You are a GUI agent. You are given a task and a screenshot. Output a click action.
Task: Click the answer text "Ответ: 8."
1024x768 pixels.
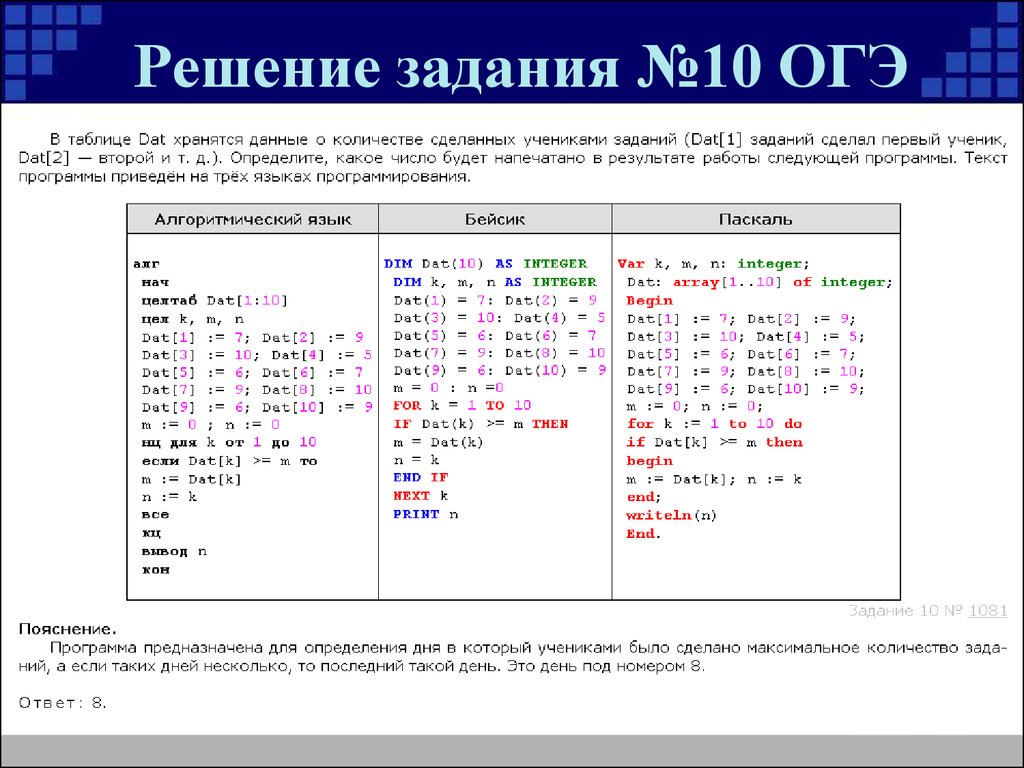click(x=63, y=703)
